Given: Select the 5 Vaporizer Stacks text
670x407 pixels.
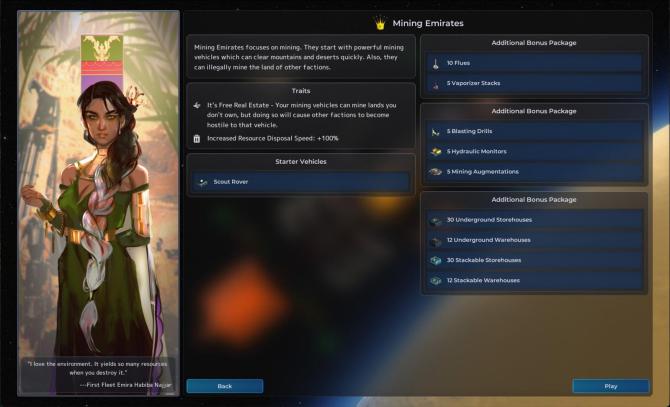Looking at the screenshot, I should [473, 83].
